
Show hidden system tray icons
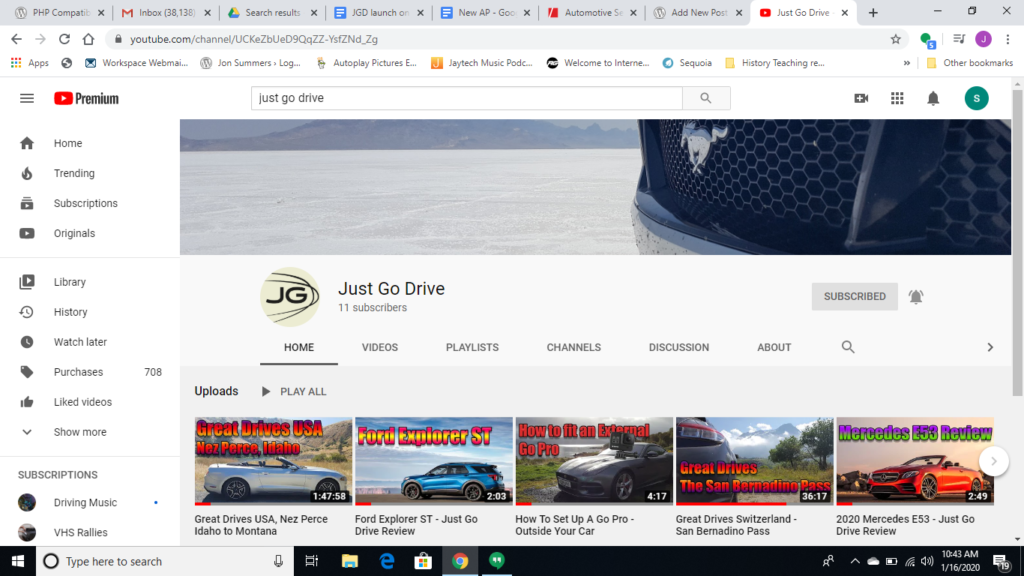pos(854,561)
